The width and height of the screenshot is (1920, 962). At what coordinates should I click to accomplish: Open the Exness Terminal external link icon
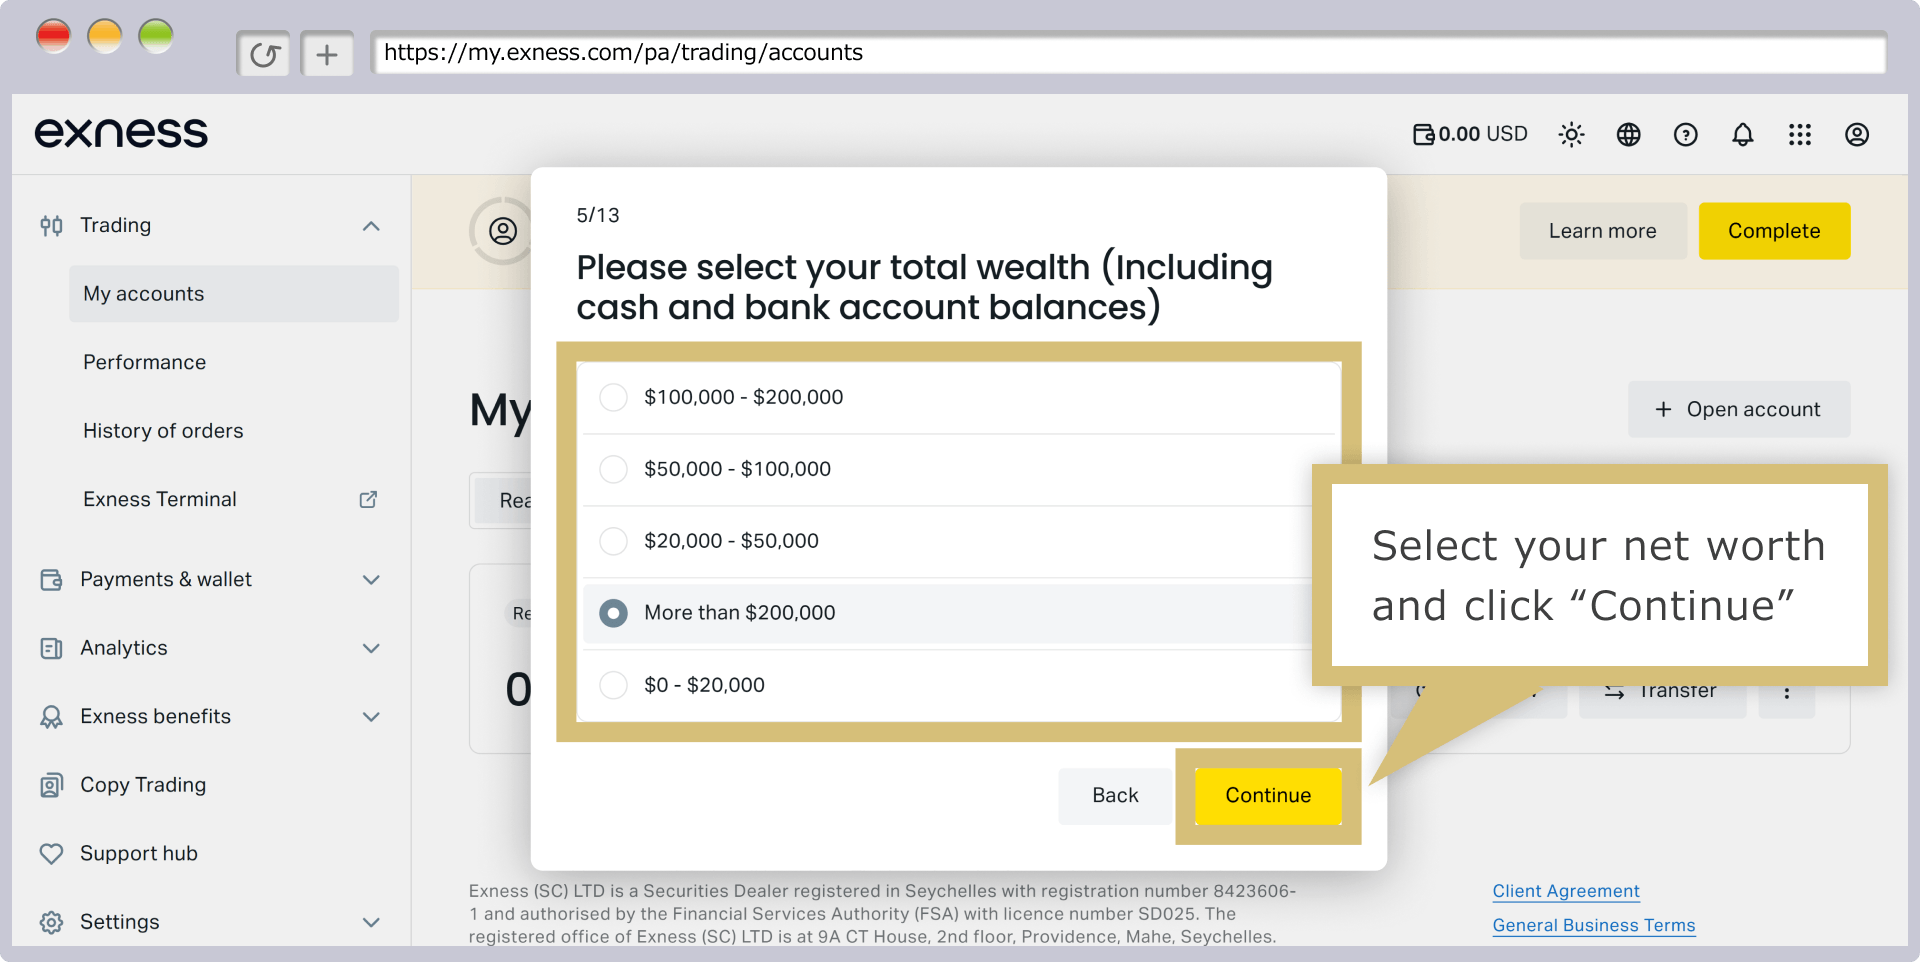pyautogui.click(x=368, y=499)
